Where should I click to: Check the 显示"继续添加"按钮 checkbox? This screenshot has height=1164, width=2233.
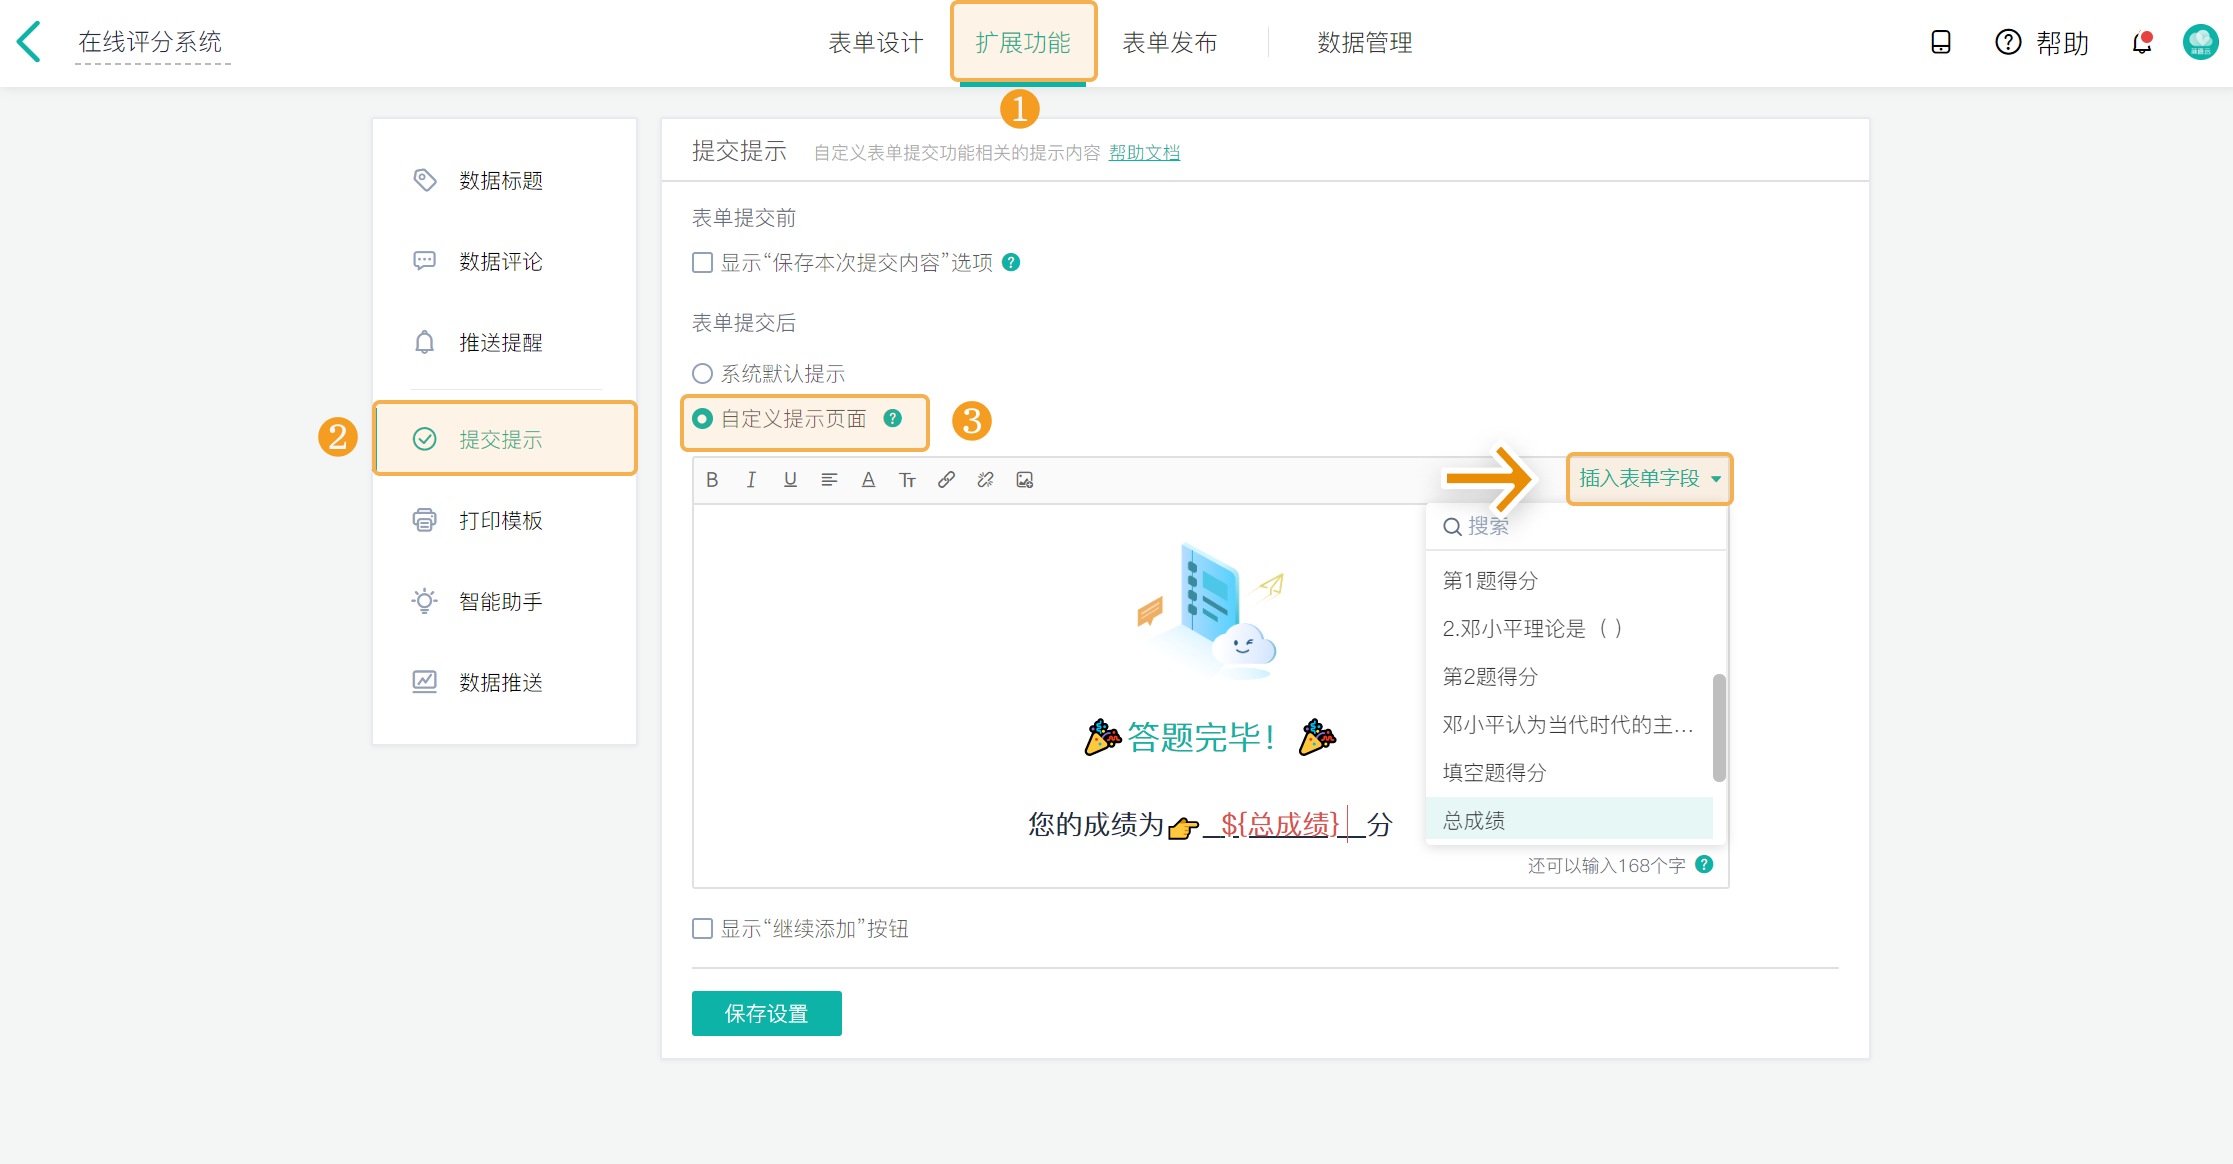pos(703,929)
